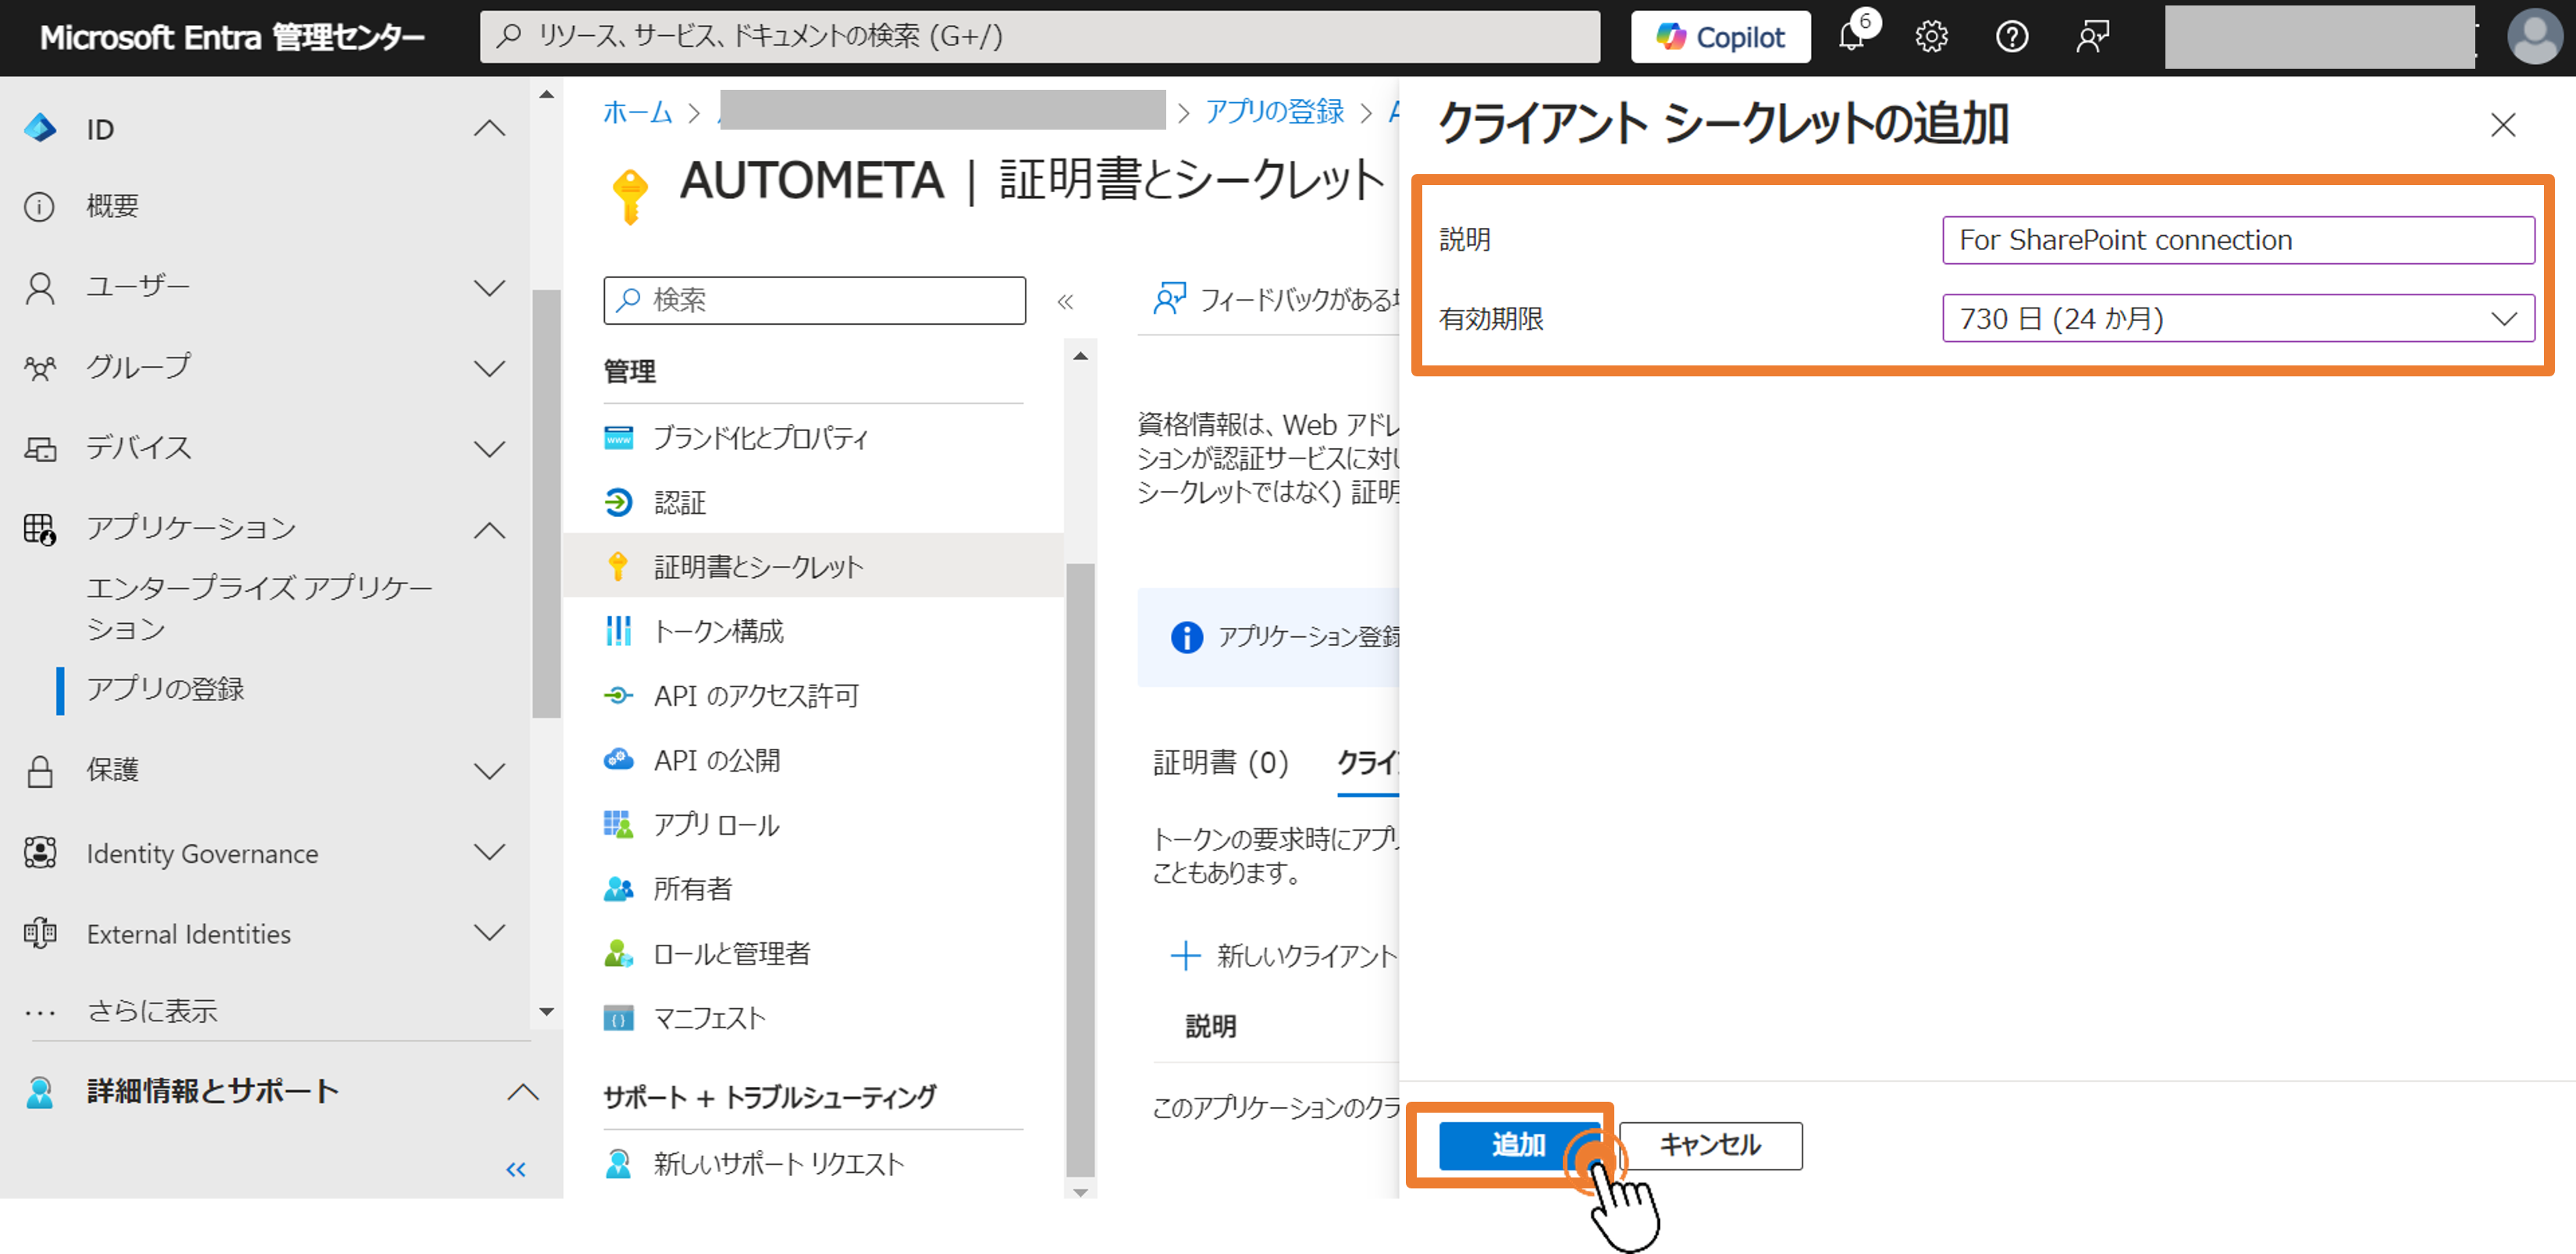Screen dimensions: 2576x1254
Task: Open the Copilot button
Action: [1720, 37]
